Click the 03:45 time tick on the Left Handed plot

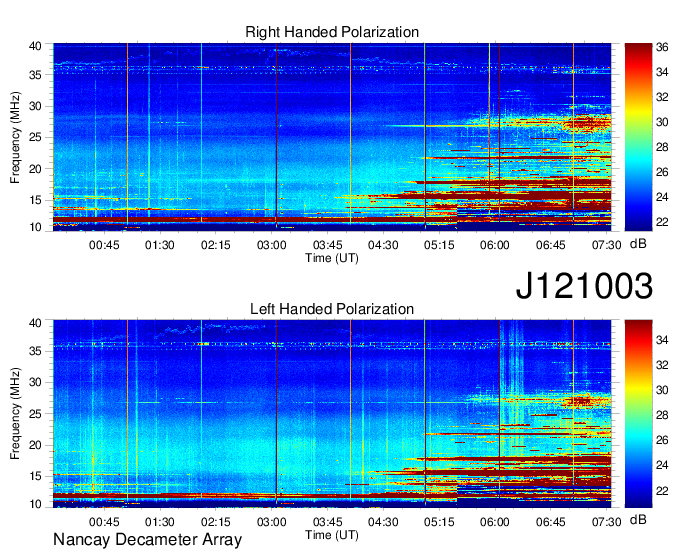click(327, 522)
